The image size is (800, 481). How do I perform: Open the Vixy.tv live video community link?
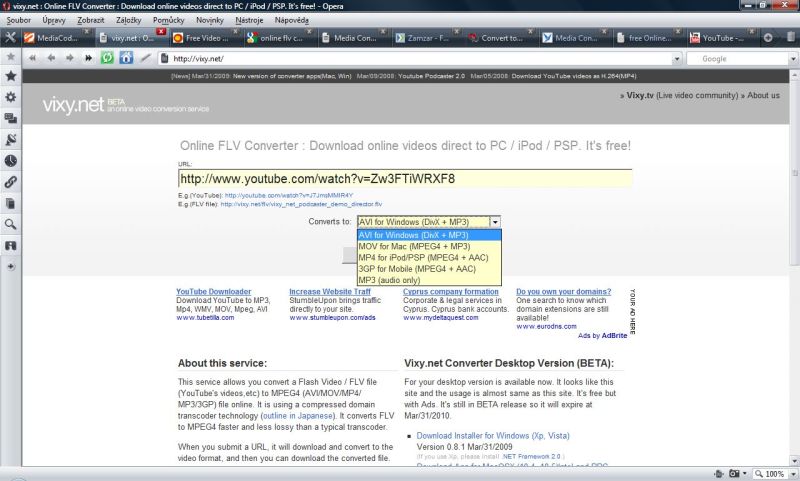coord(682,95)
